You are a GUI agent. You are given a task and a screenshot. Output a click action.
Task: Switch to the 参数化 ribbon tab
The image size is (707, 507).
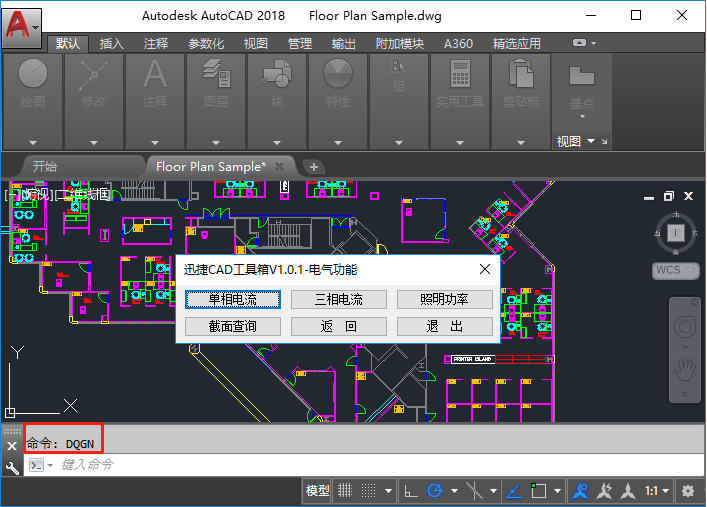206,44
